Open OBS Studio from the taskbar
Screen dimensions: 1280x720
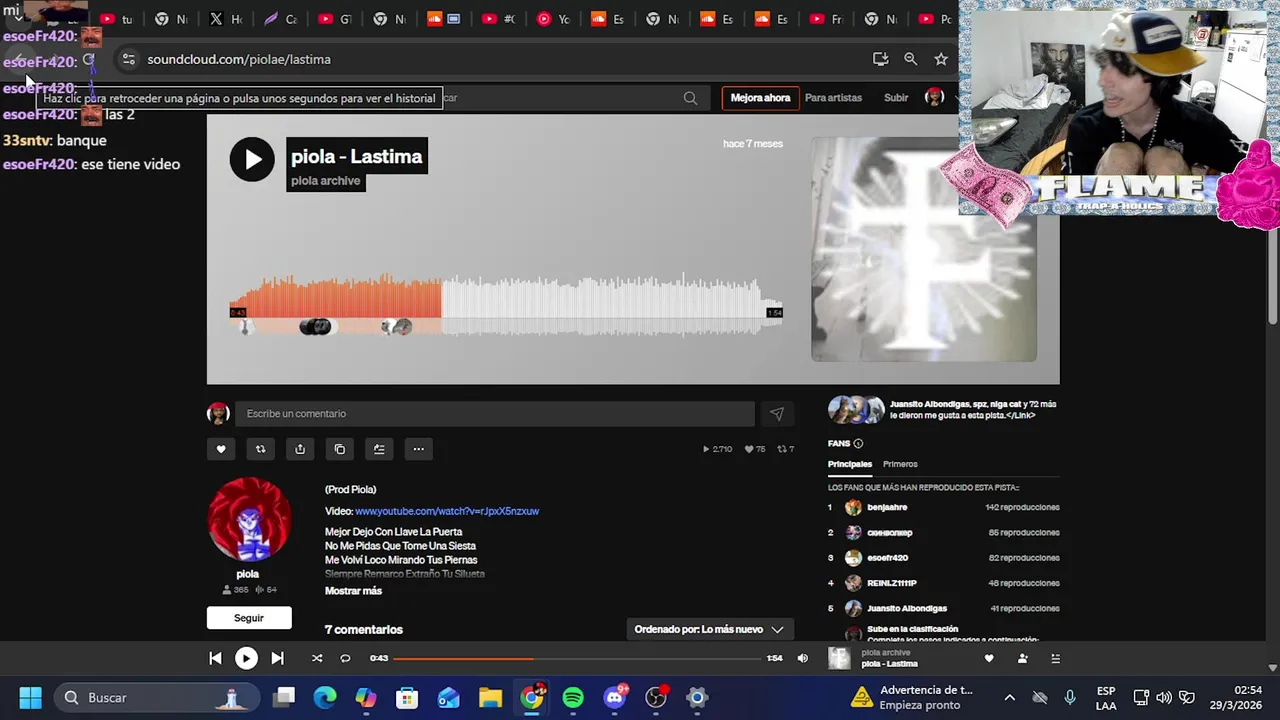tap(656, 698)
